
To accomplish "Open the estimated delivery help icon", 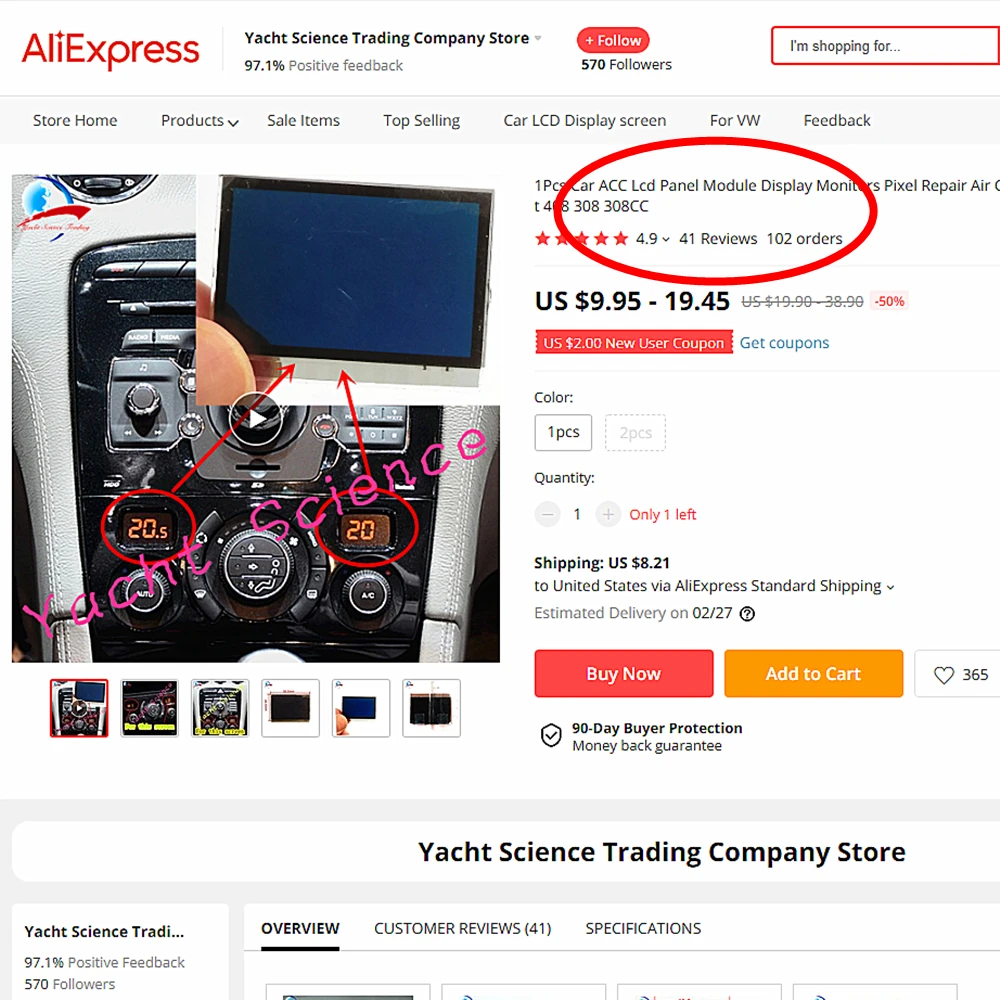I will [747, 614].
